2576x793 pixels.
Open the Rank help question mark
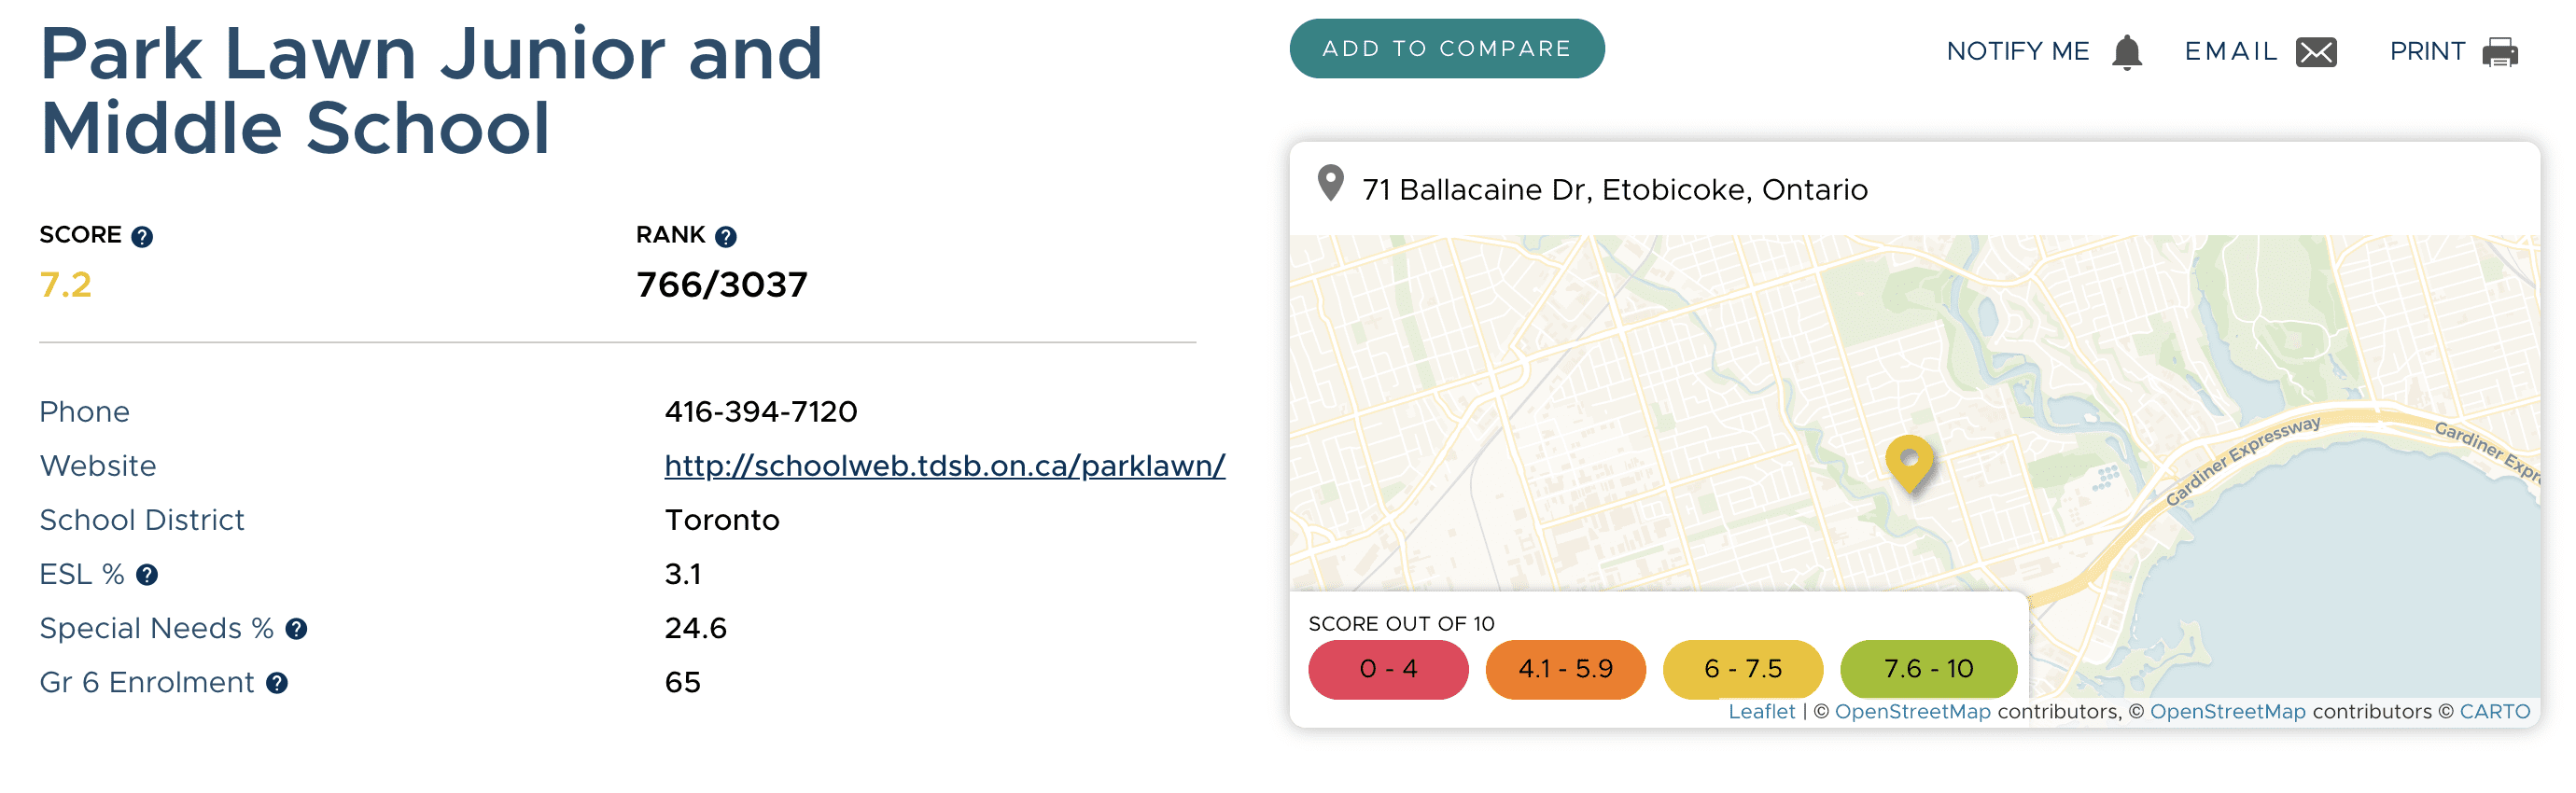pos(726,237)
